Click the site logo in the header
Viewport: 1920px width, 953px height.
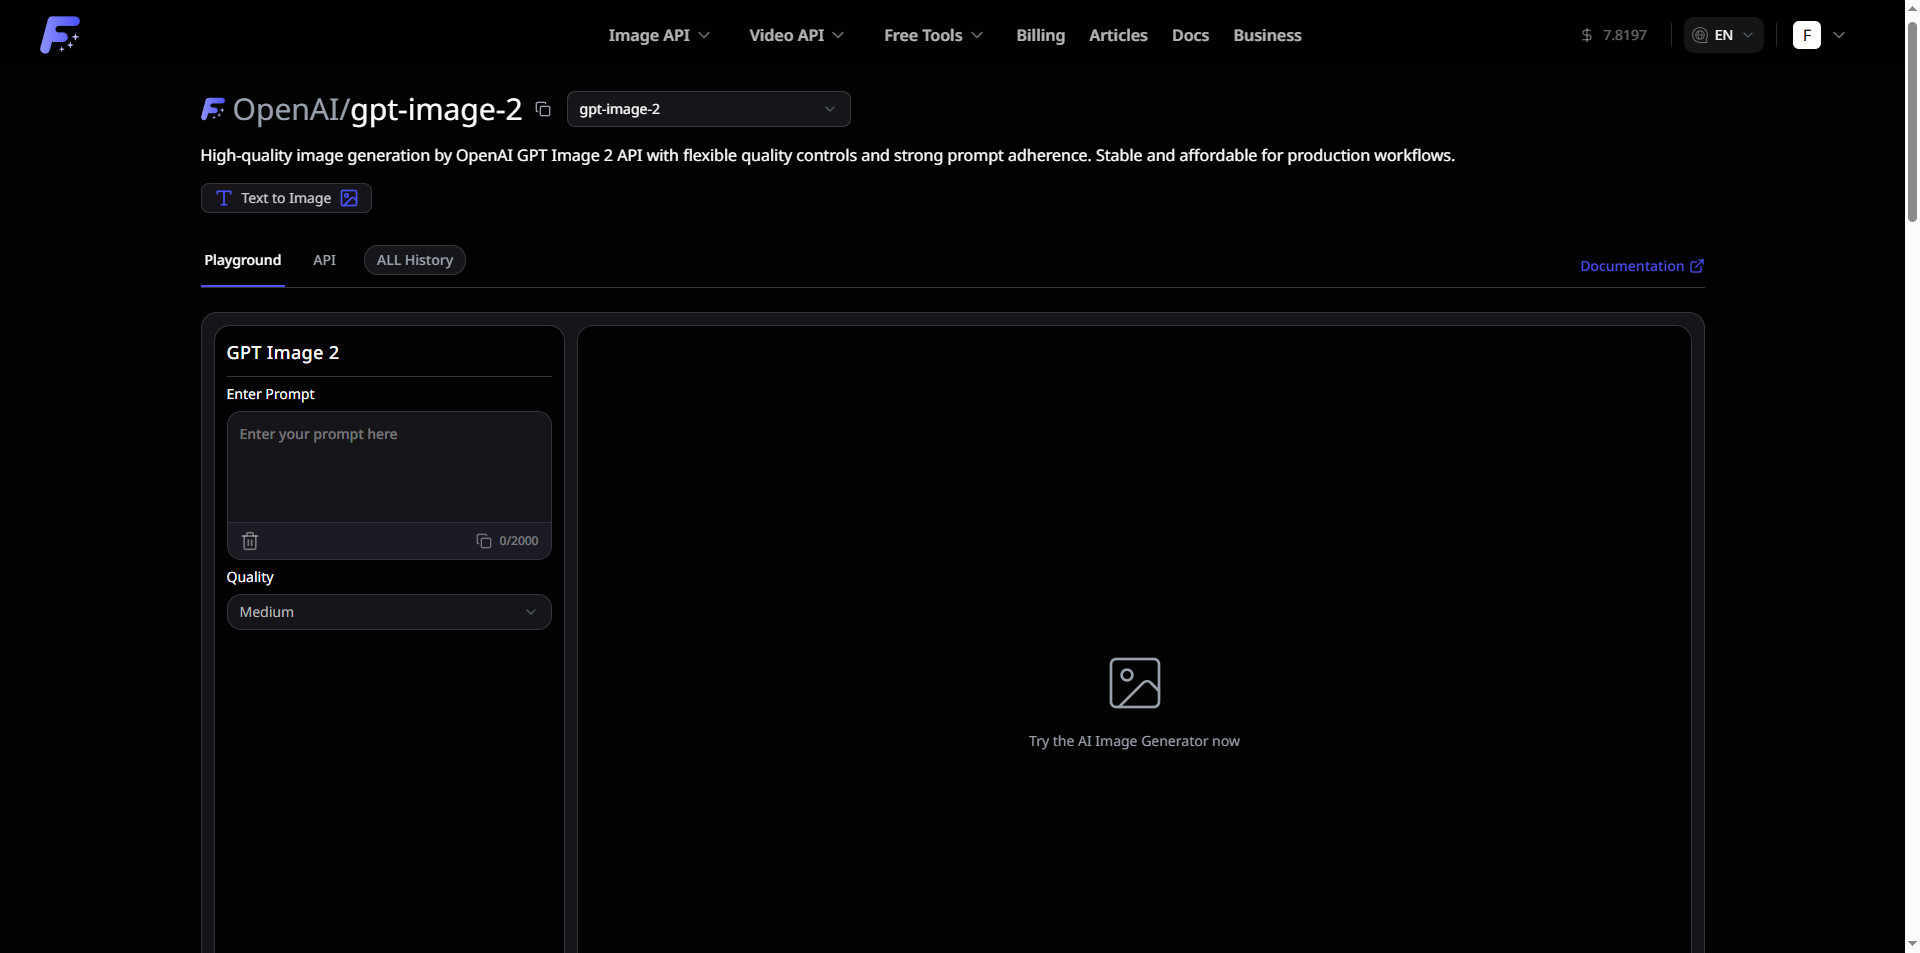pyautogui.click(x=60, y=35)
